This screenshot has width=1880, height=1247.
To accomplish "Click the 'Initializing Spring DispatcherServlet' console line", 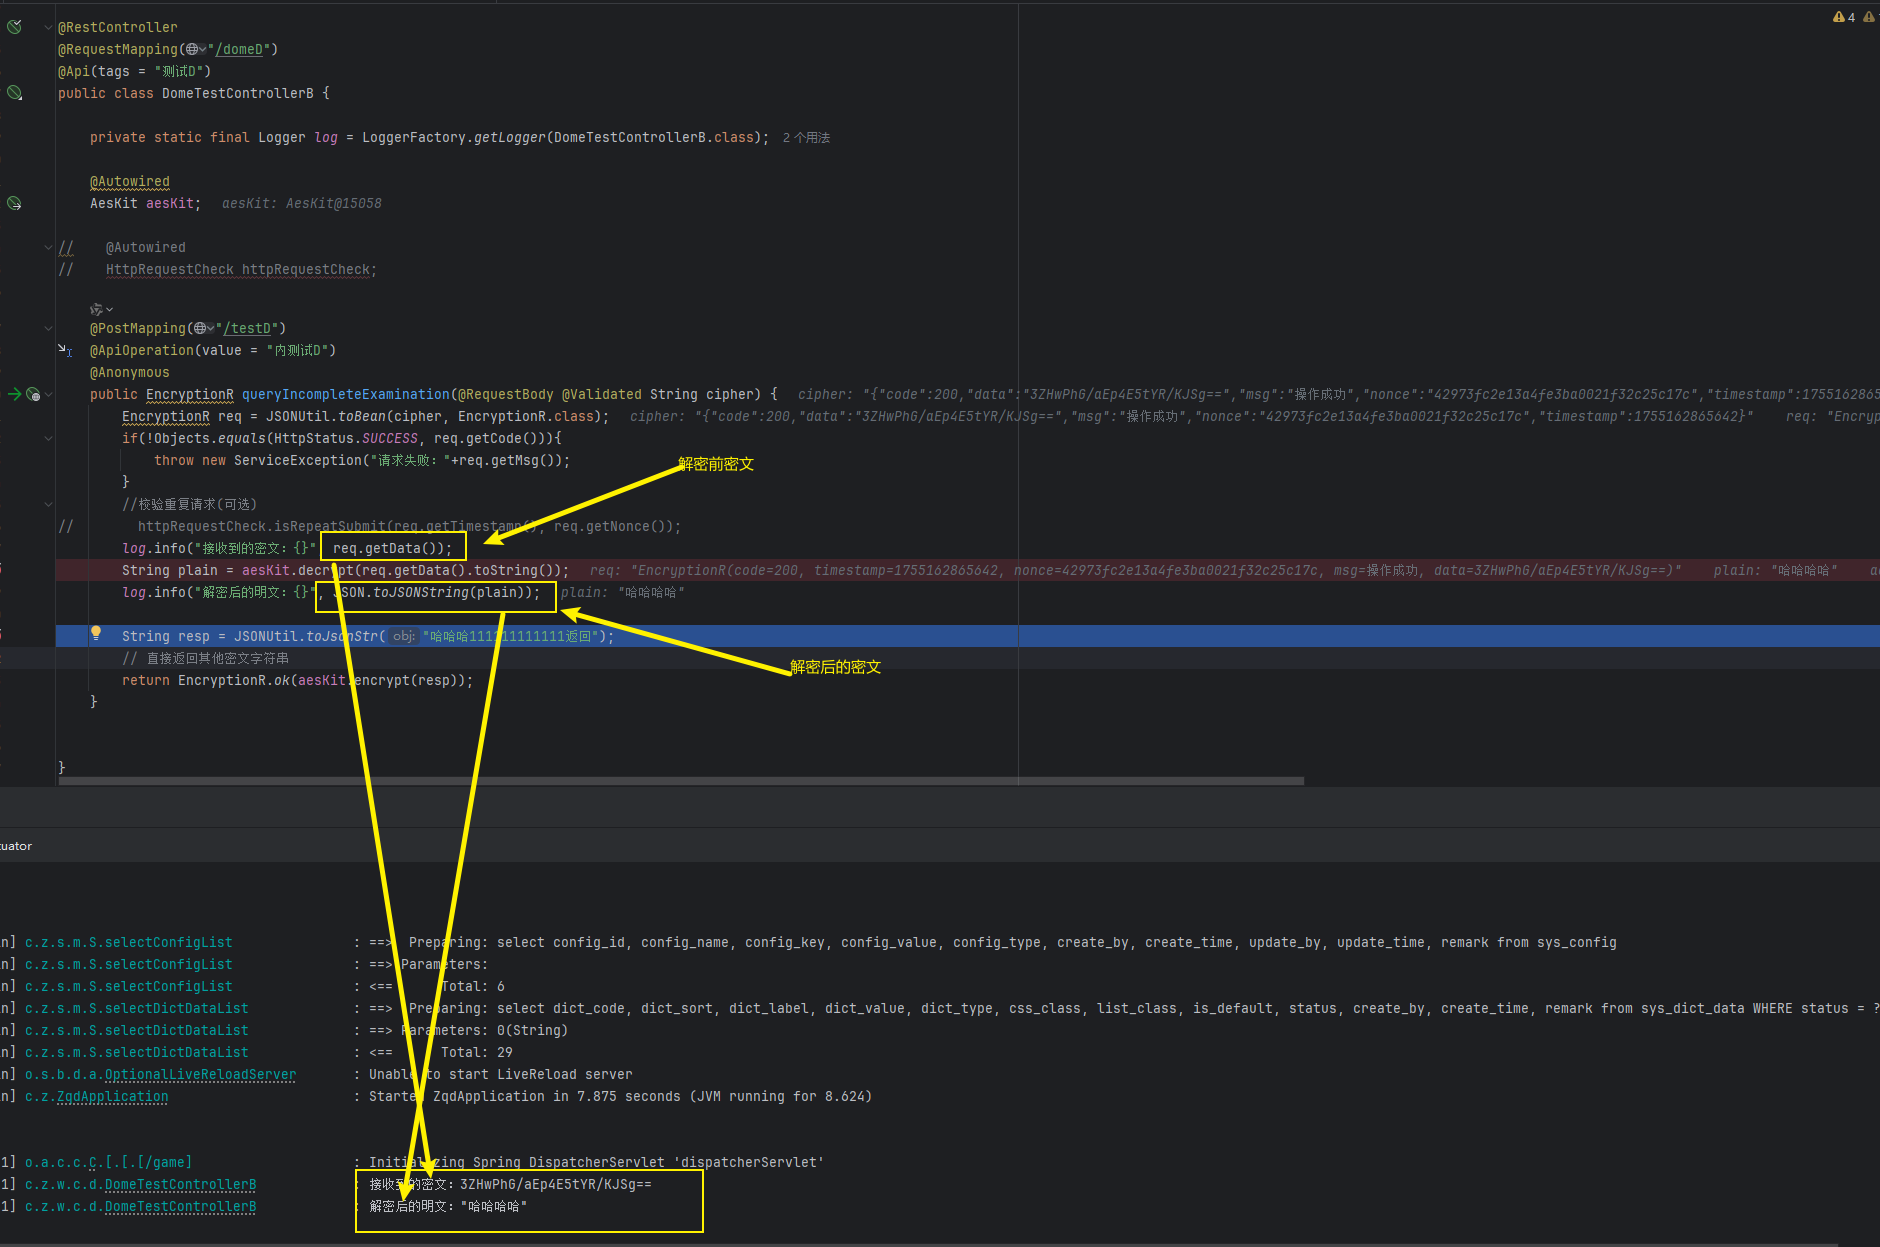I will pyautogui.click(x=597, y=1162).
